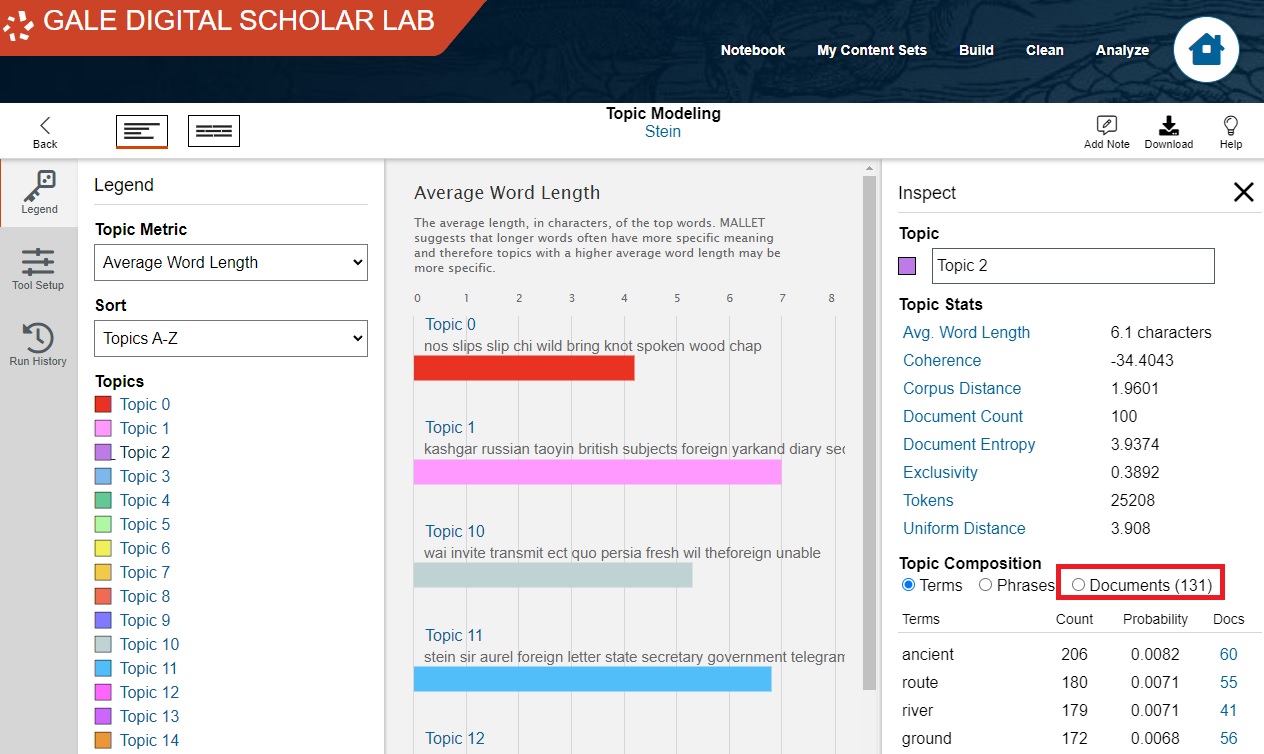This screenshot has width=1264, height=754.
Task: Open the Tool Setup sidebar panel
Action: [38, 269]
